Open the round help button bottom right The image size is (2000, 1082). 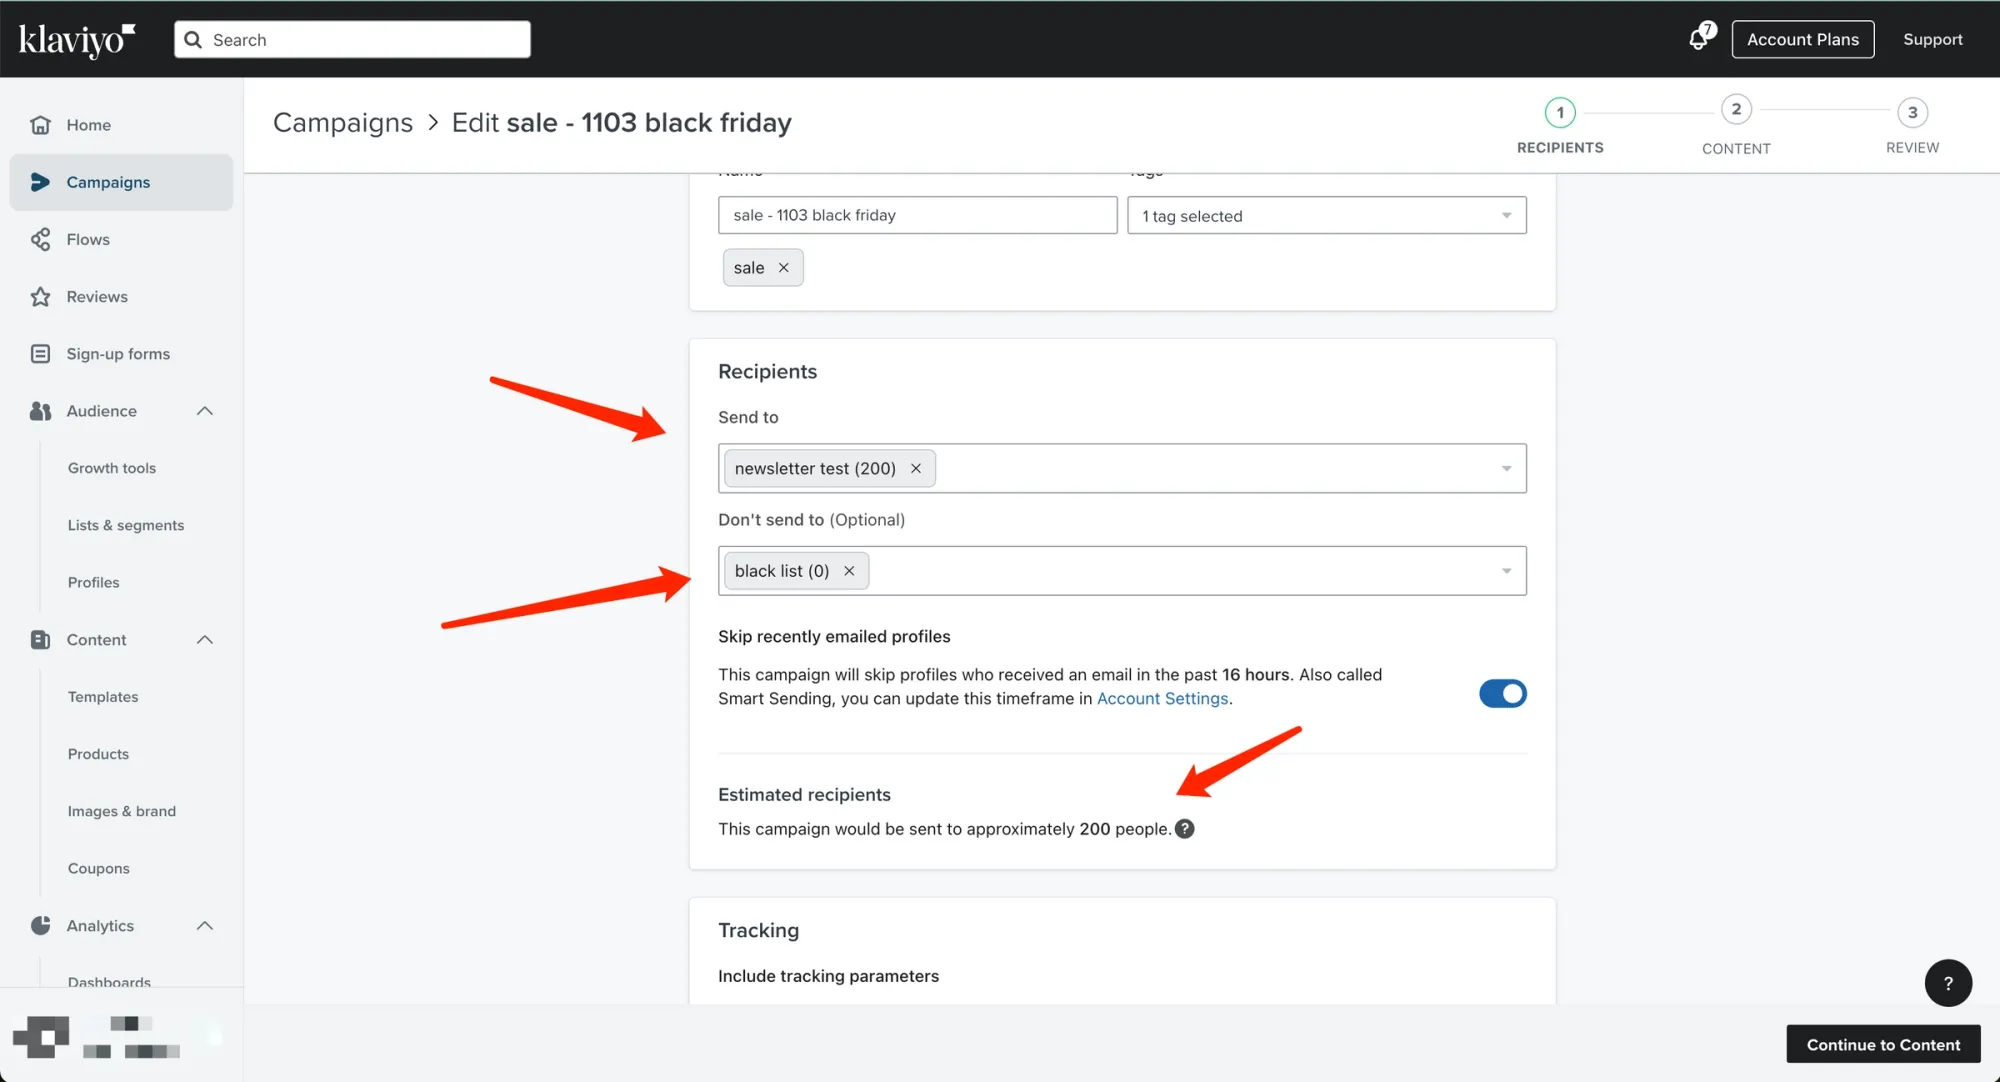point(1948,983)
